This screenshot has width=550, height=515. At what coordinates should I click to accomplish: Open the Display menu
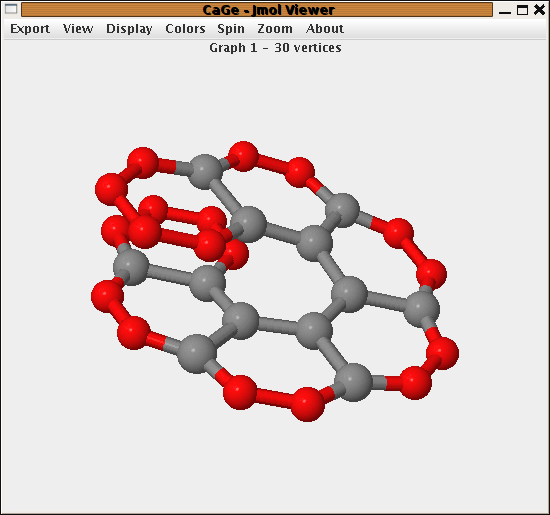click(x=129, y=29)
